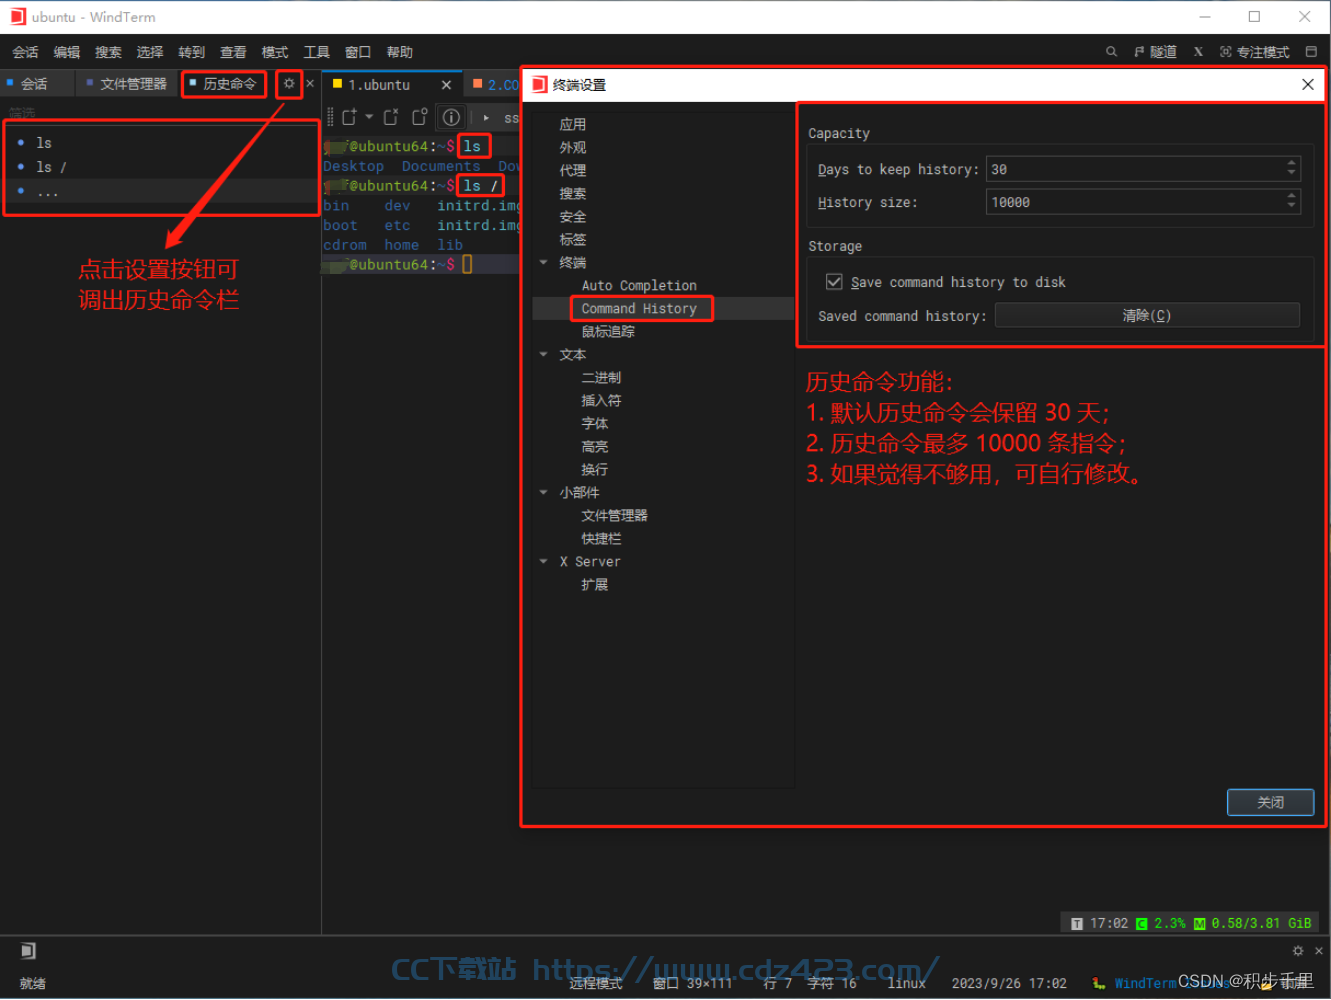This screenshot has height=1000, width=1331.
Task: Collapse the X Server tree node
Action: 544,561
